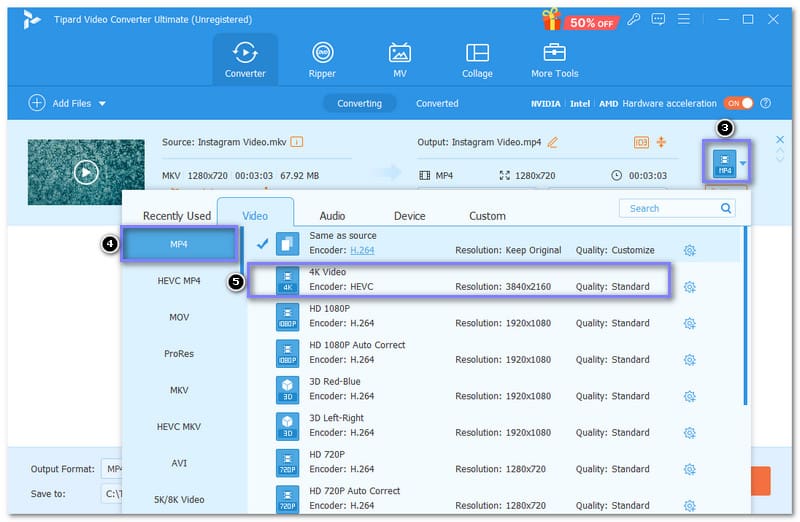Click the 50% off gift promotion
This screenshot has width=800, height=522.
click(x=581, y=20)
